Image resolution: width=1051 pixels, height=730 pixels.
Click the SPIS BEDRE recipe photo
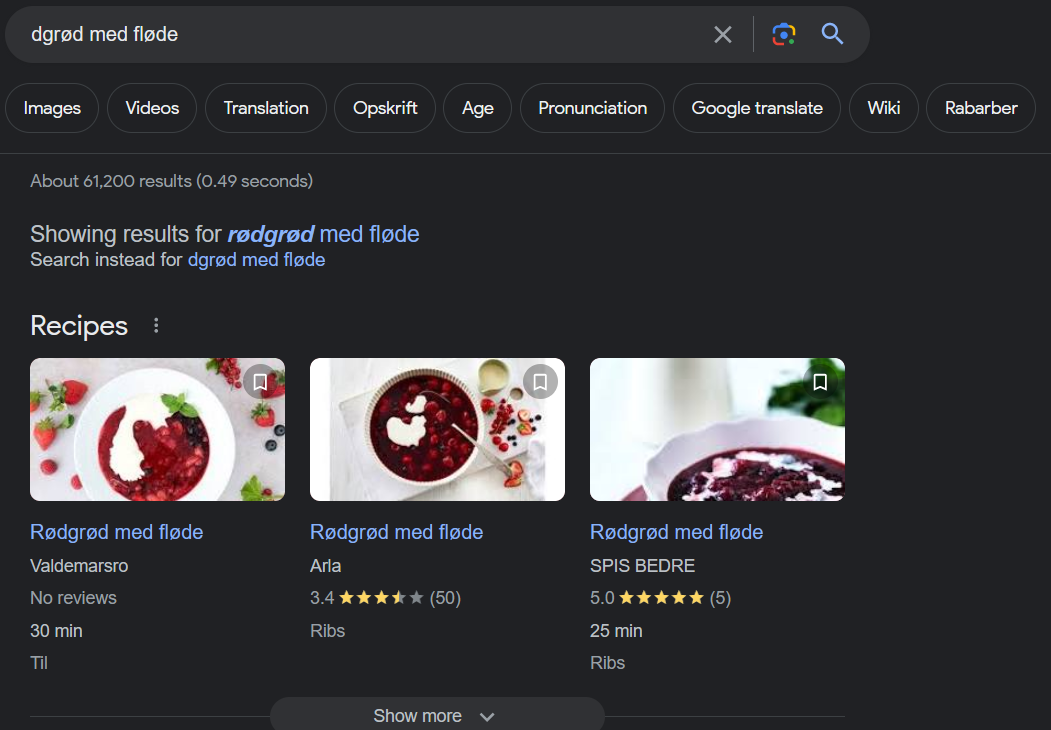(x=717, y=430)
